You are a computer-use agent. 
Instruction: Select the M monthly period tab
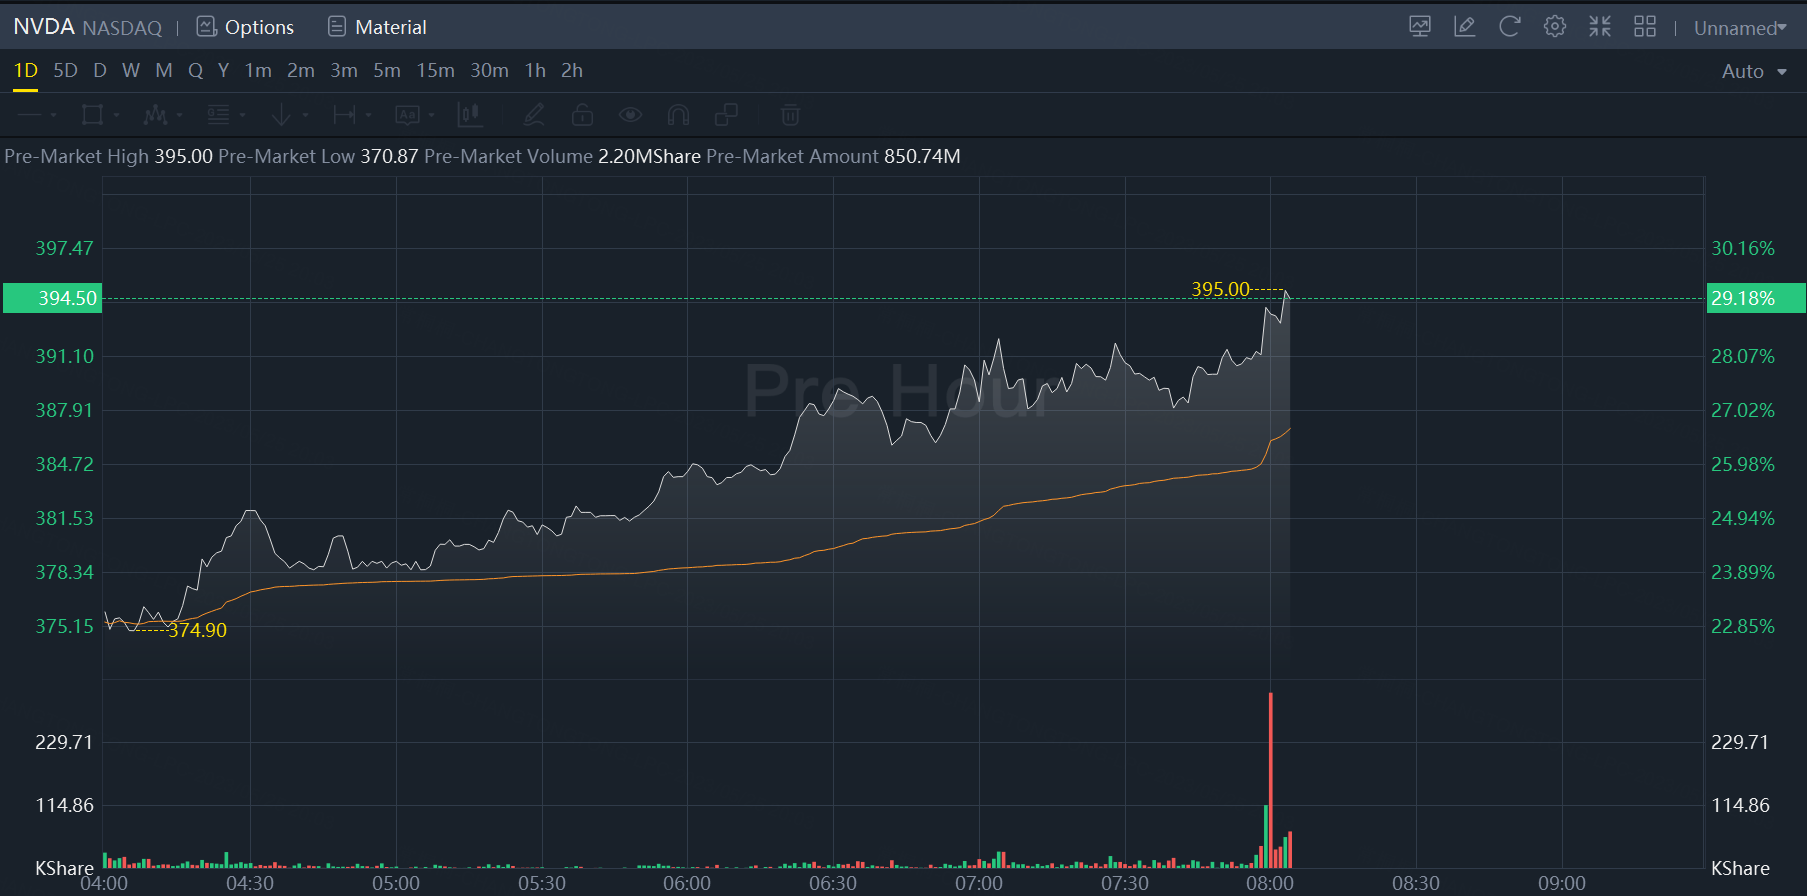point(164,71)
